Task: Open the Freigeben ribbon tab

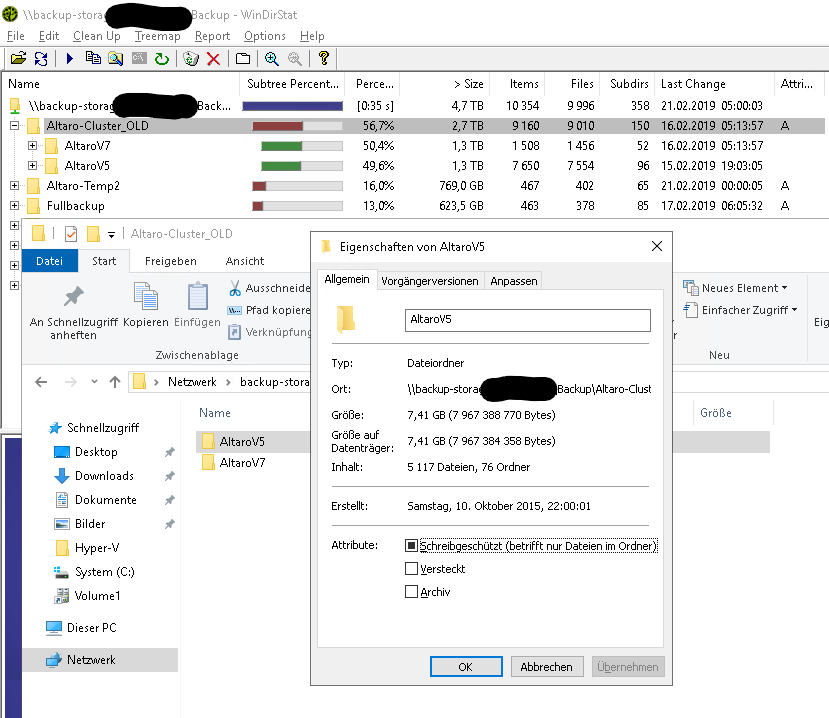Action: pos(171,261)
